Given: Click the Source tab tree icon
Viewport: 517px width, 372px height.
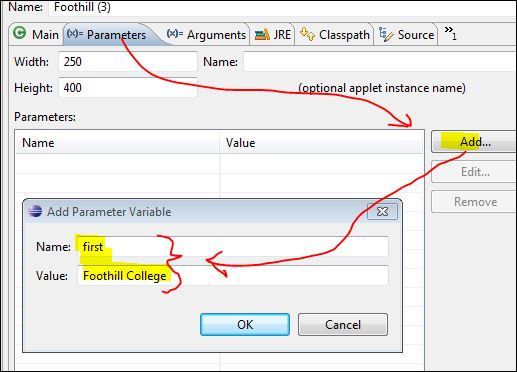Looking at the screenshot, I should 386,34.
